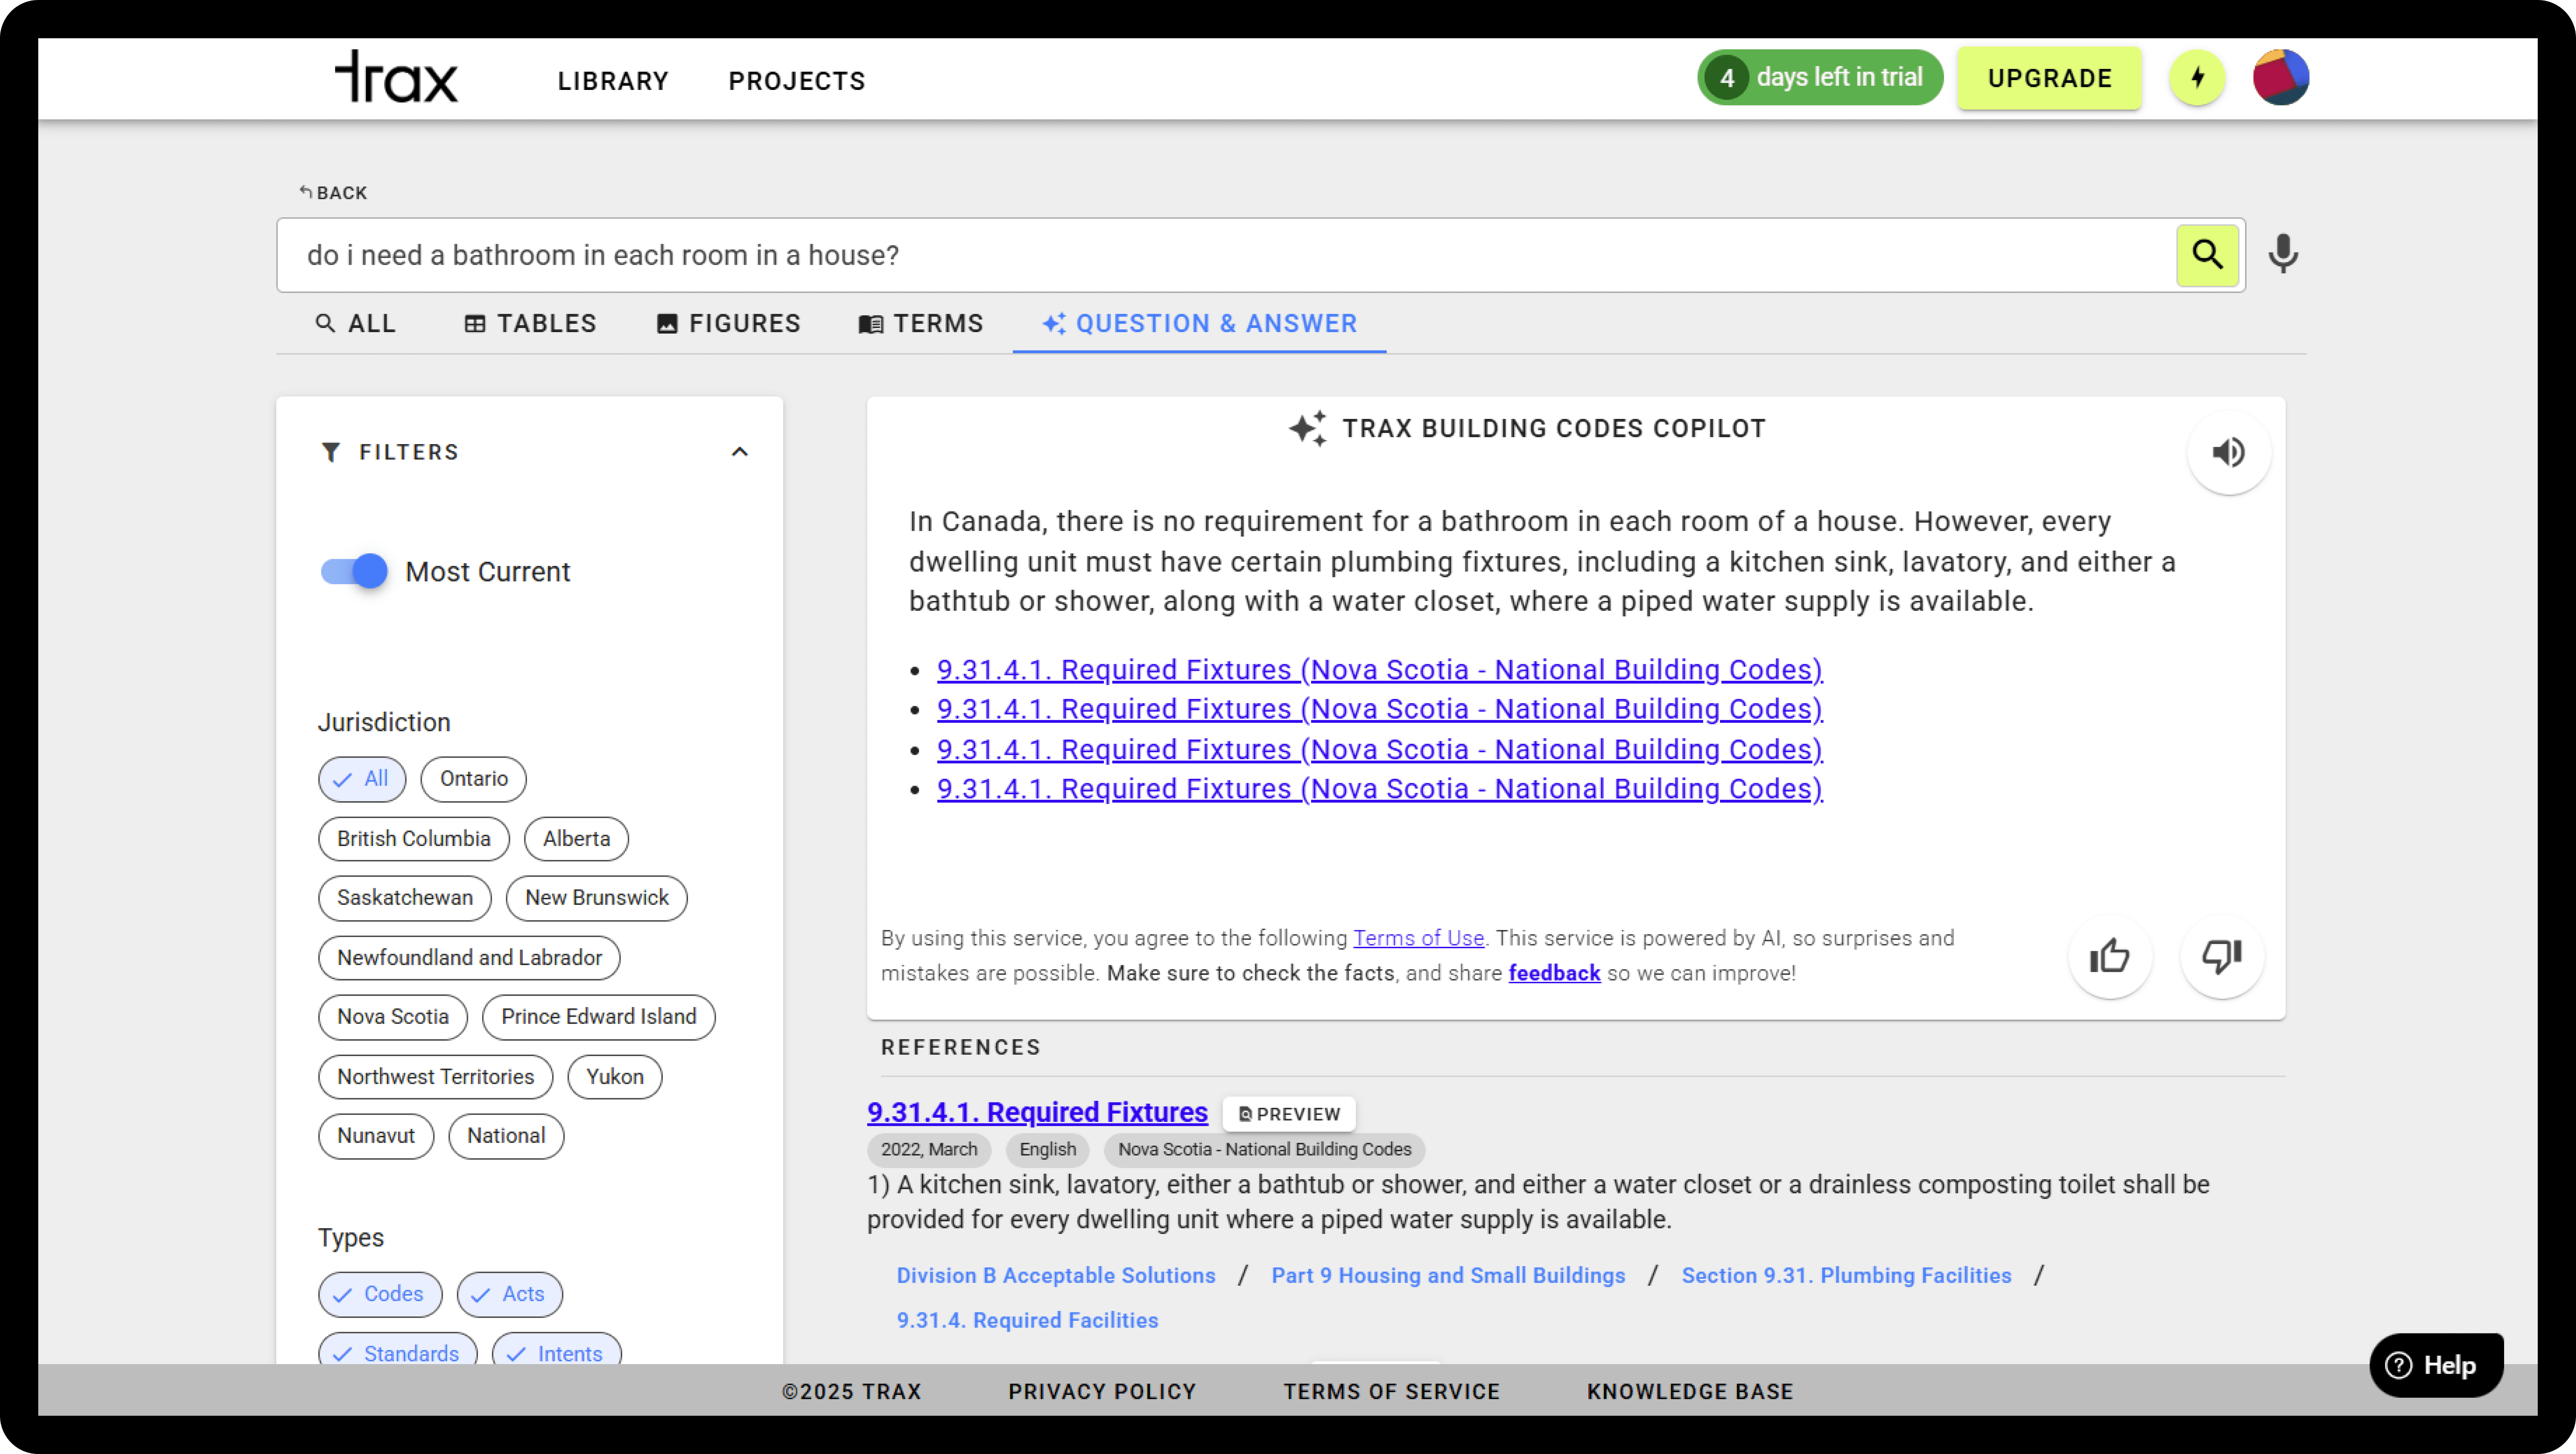The image size is (2576, 1454).
Task: Open the Terms of Use link
Action: 1418,938
